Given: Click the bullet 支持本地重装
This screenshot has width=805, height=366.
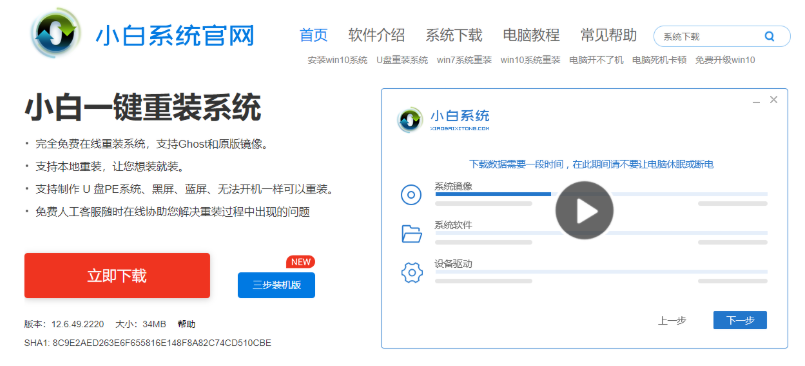Looking at the screenshot, I should (109, 166).
